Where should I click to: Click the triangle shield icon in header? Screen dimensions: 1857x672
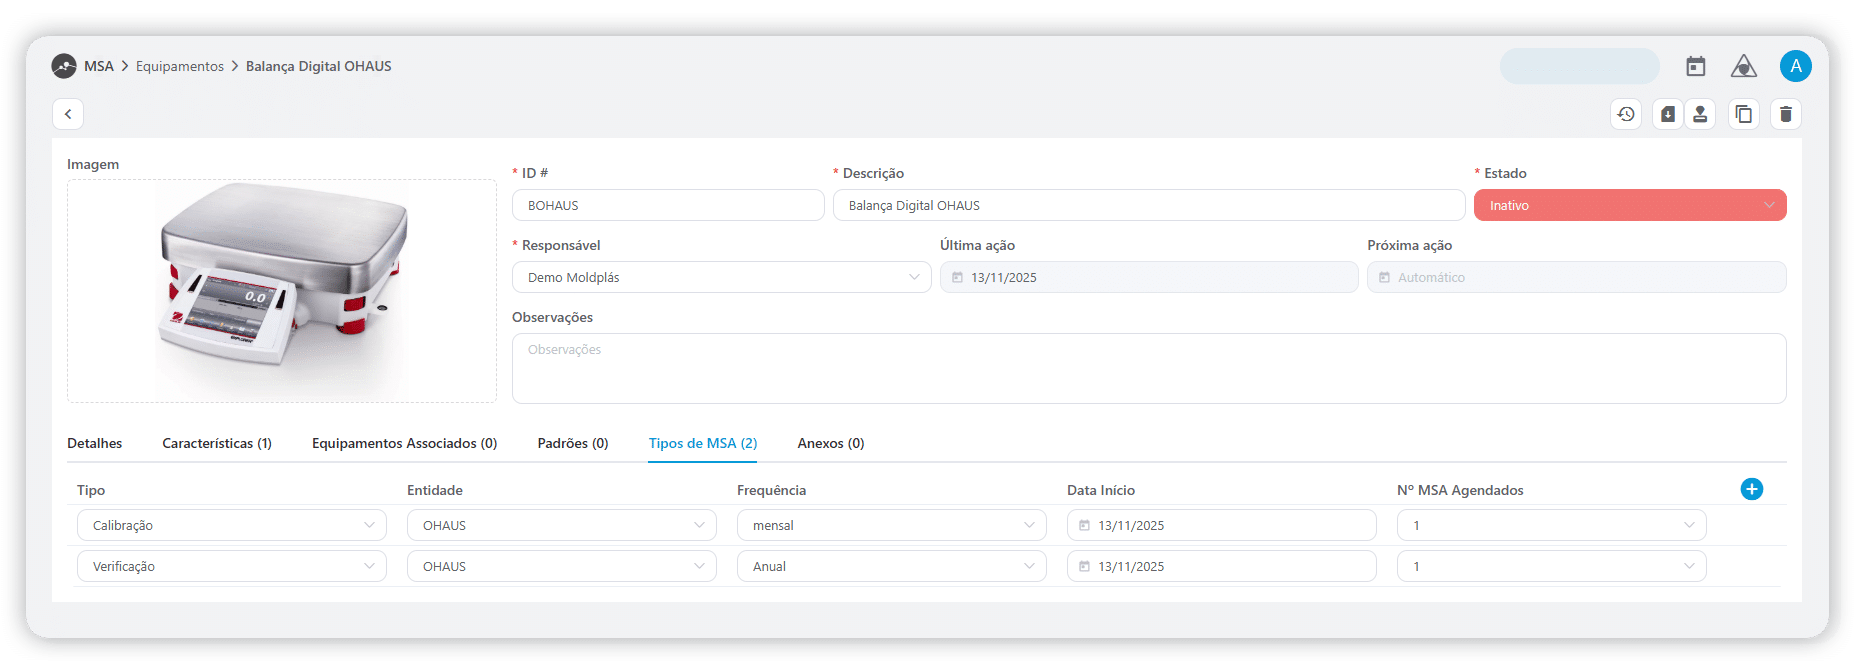[1744, 66]
